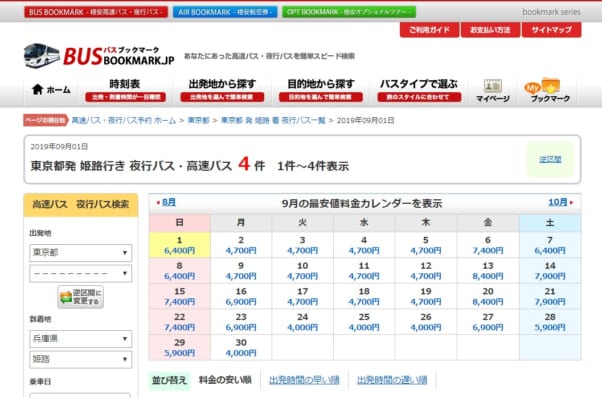
Task: Open the departure prefecture dropdown 東京都
Action: [x=81, y=253]
